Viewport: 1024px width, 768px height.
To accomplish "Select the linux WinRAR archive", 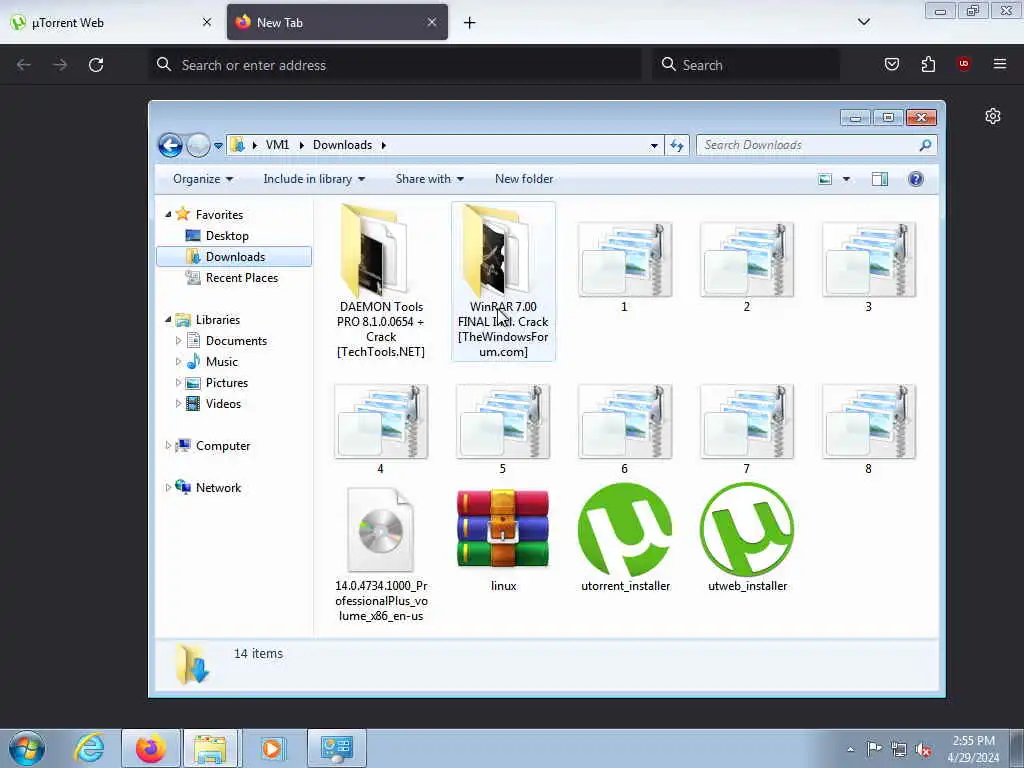I will click(x=503, y=539).
